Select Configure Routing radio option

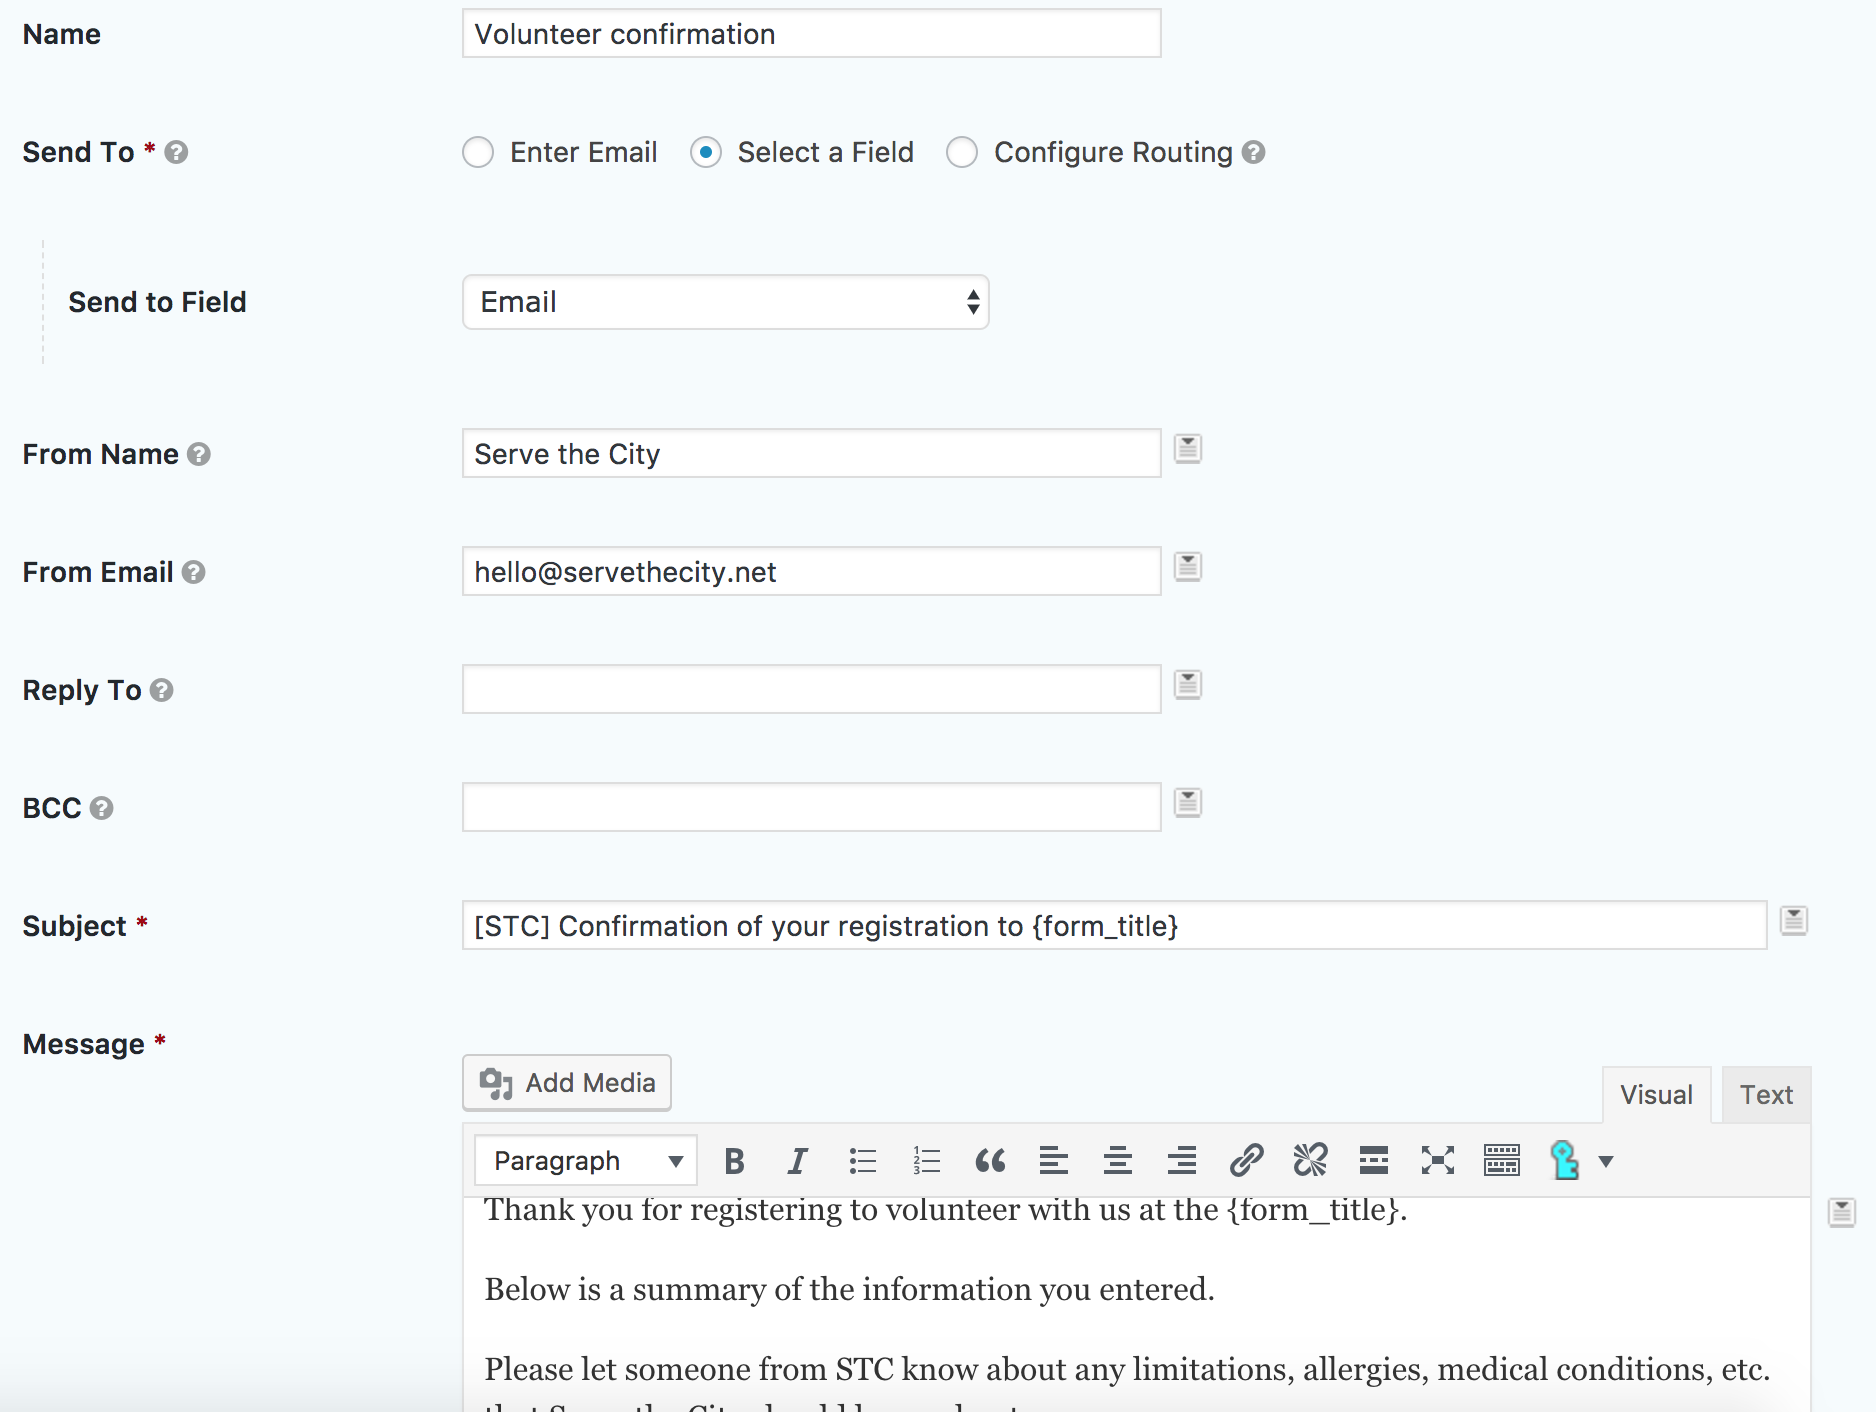pyautogui.click(x=962, y=153)
